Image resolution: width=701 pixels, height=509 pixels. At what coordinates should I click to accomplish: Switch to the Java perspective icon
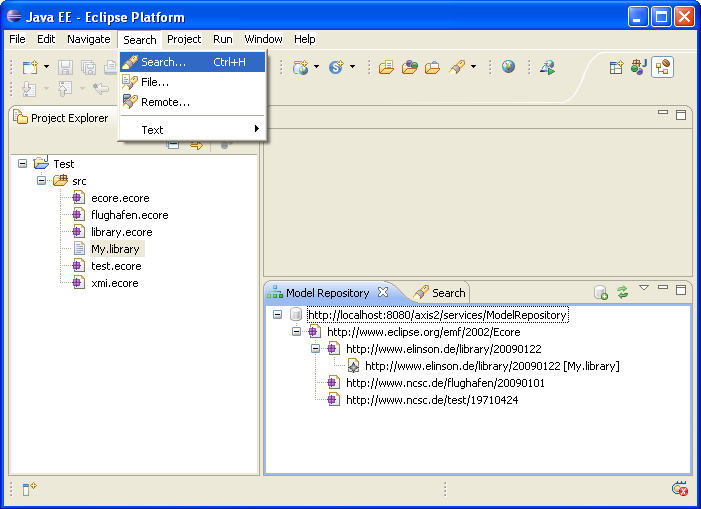tap(639, 67)
